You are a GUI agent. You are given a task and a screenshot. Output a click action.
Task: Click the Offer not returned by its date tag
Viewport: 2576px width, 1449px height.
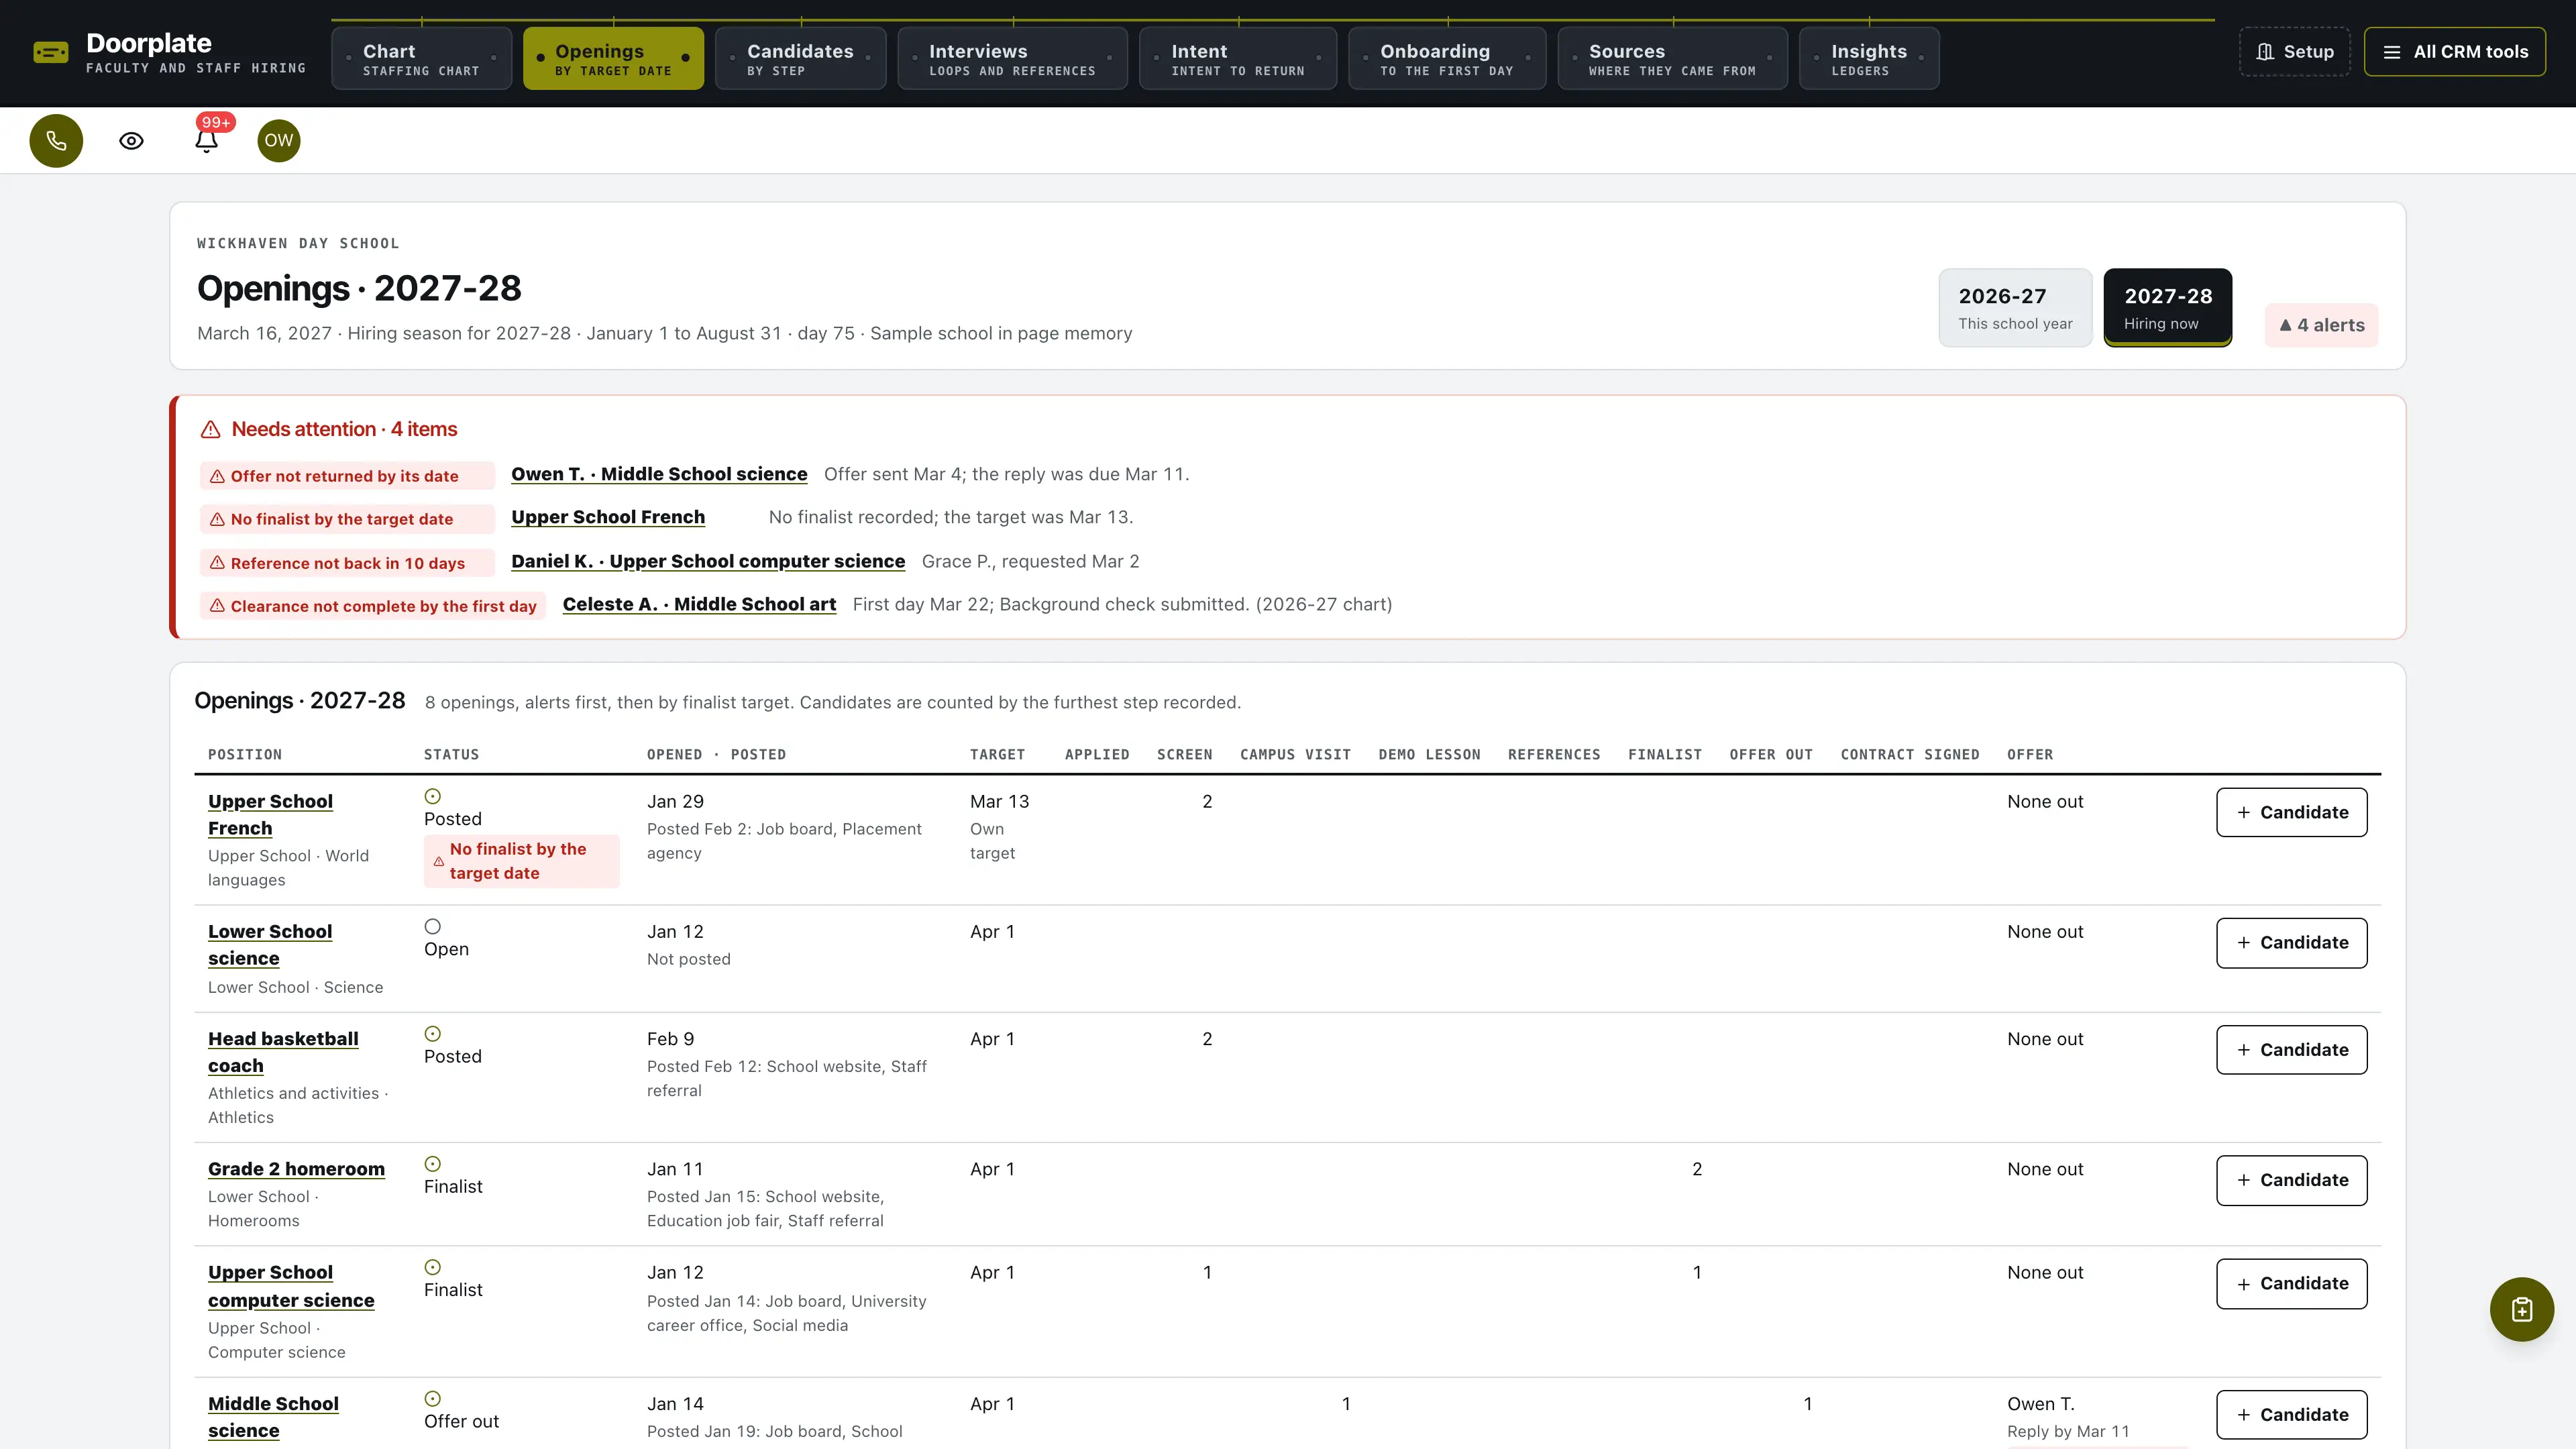(347, 476)
